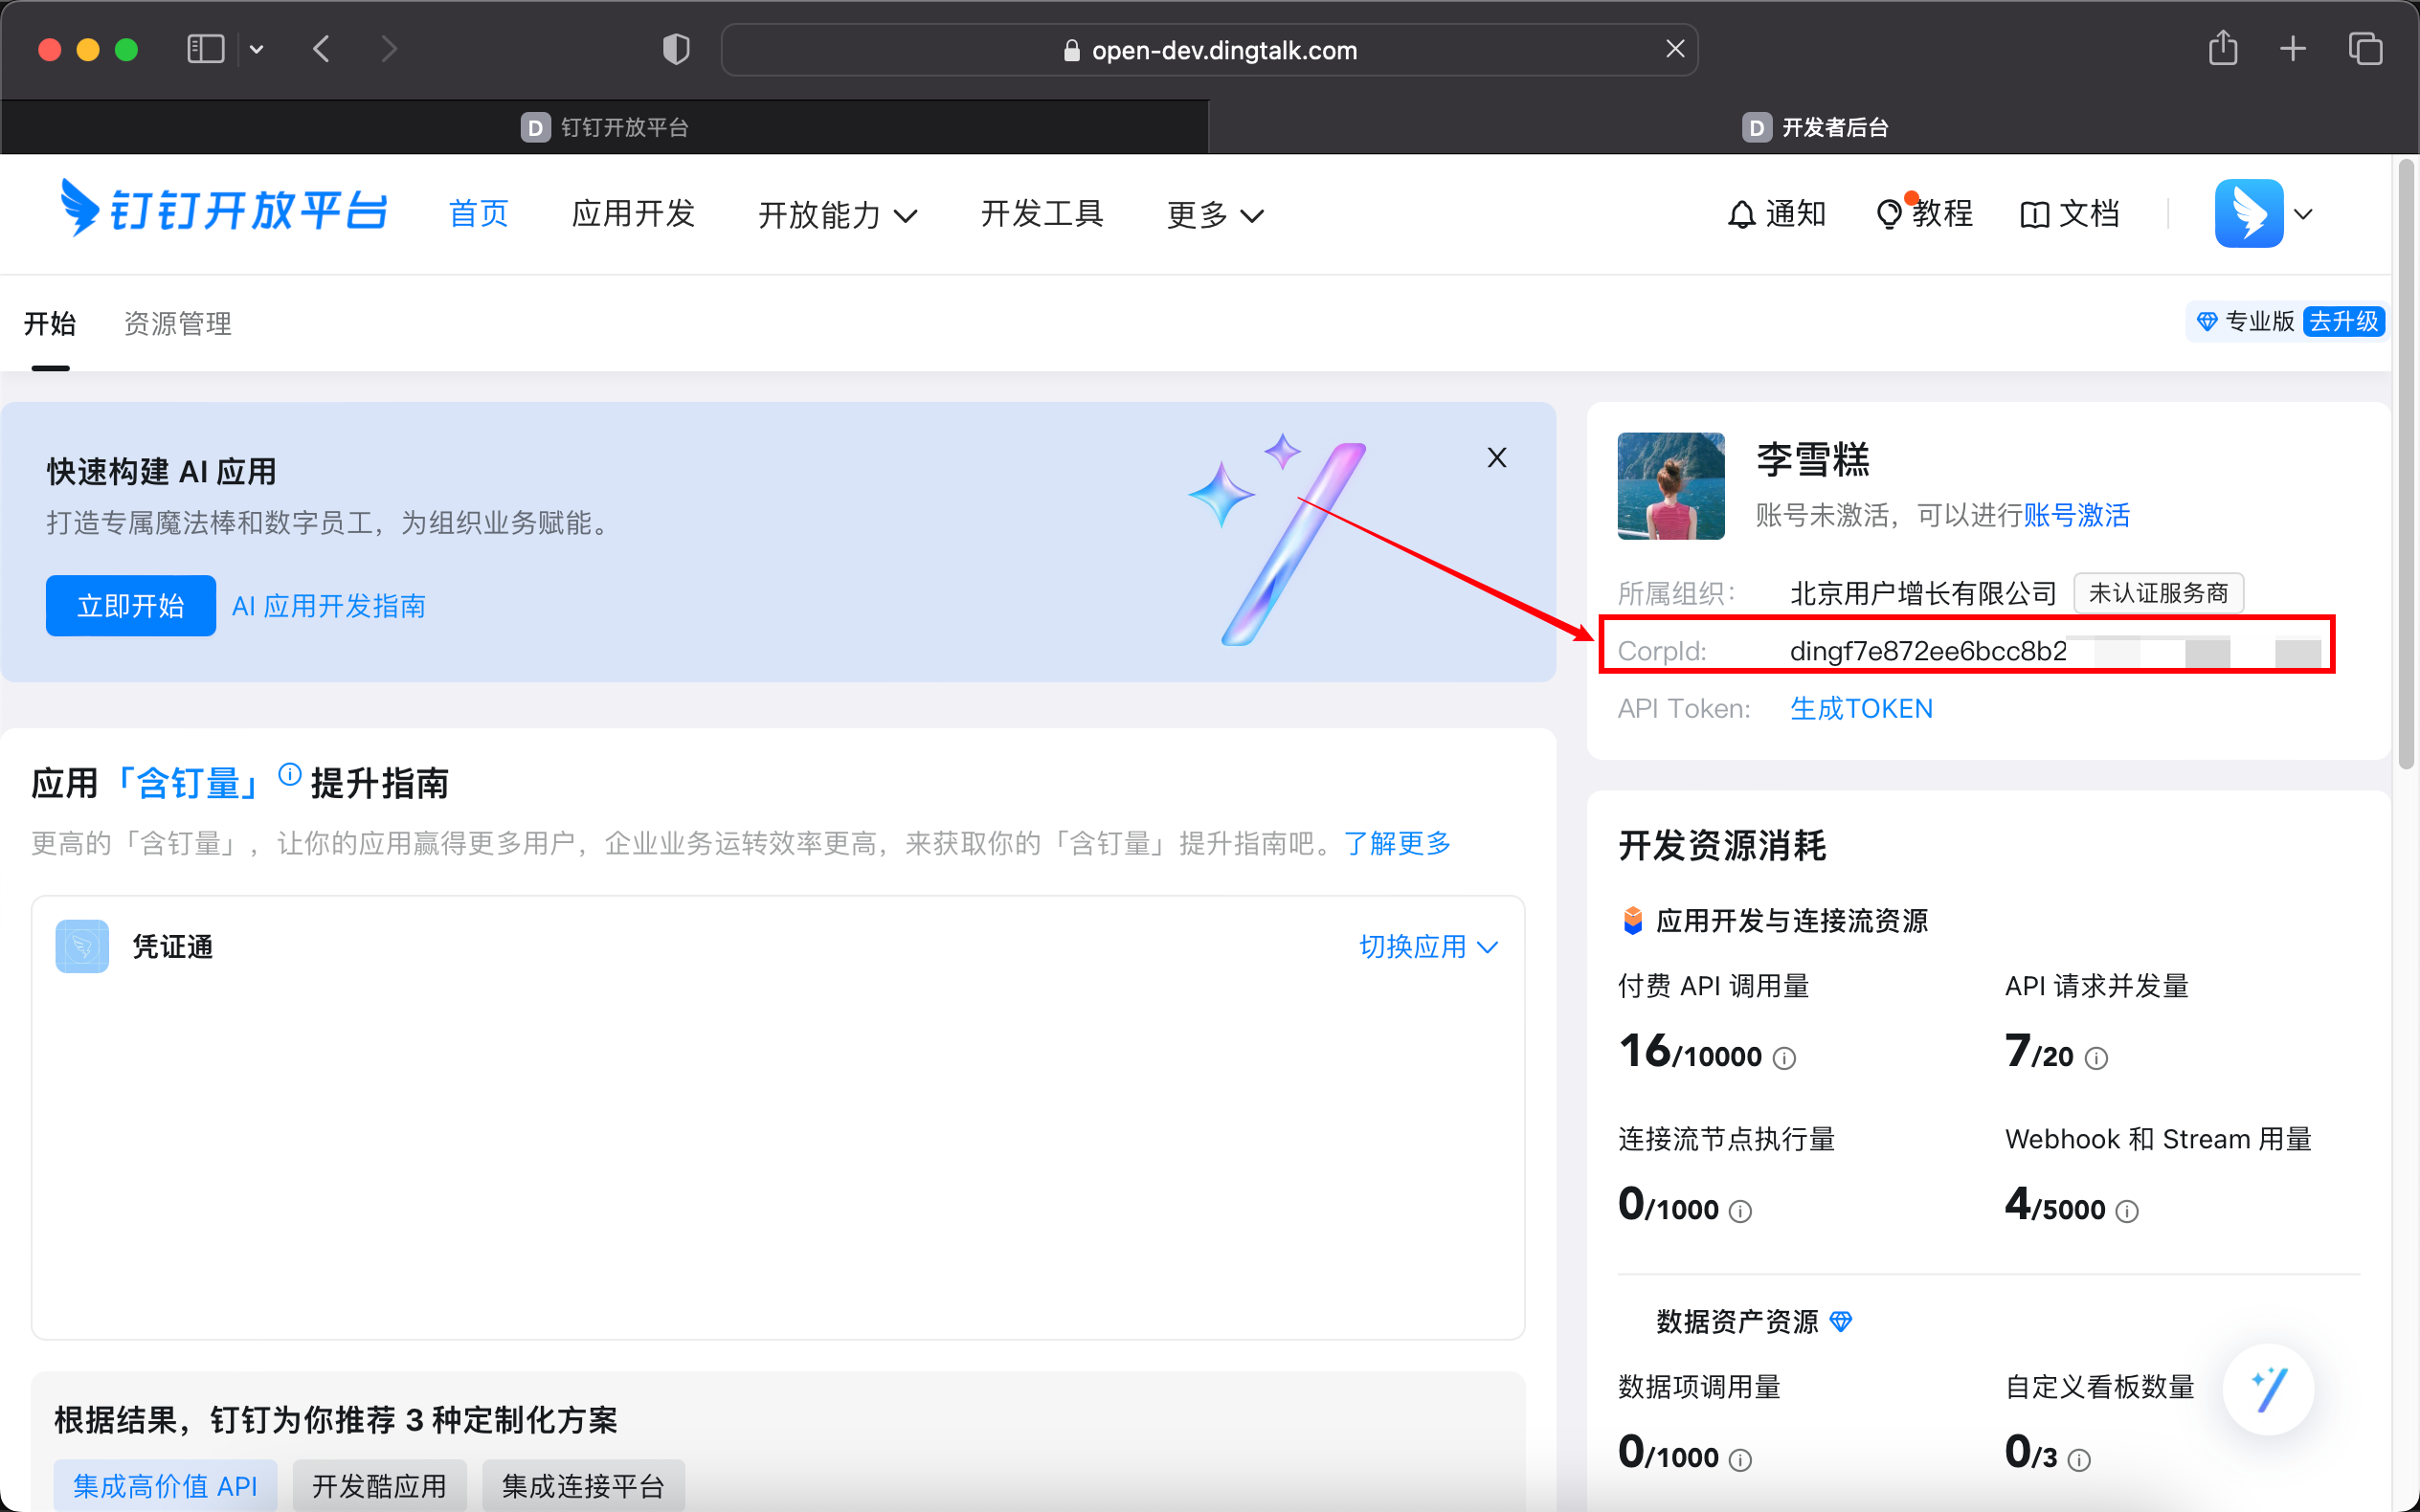
Task: Click the 李雪糕 profile photo
Action: point(1671,486)
